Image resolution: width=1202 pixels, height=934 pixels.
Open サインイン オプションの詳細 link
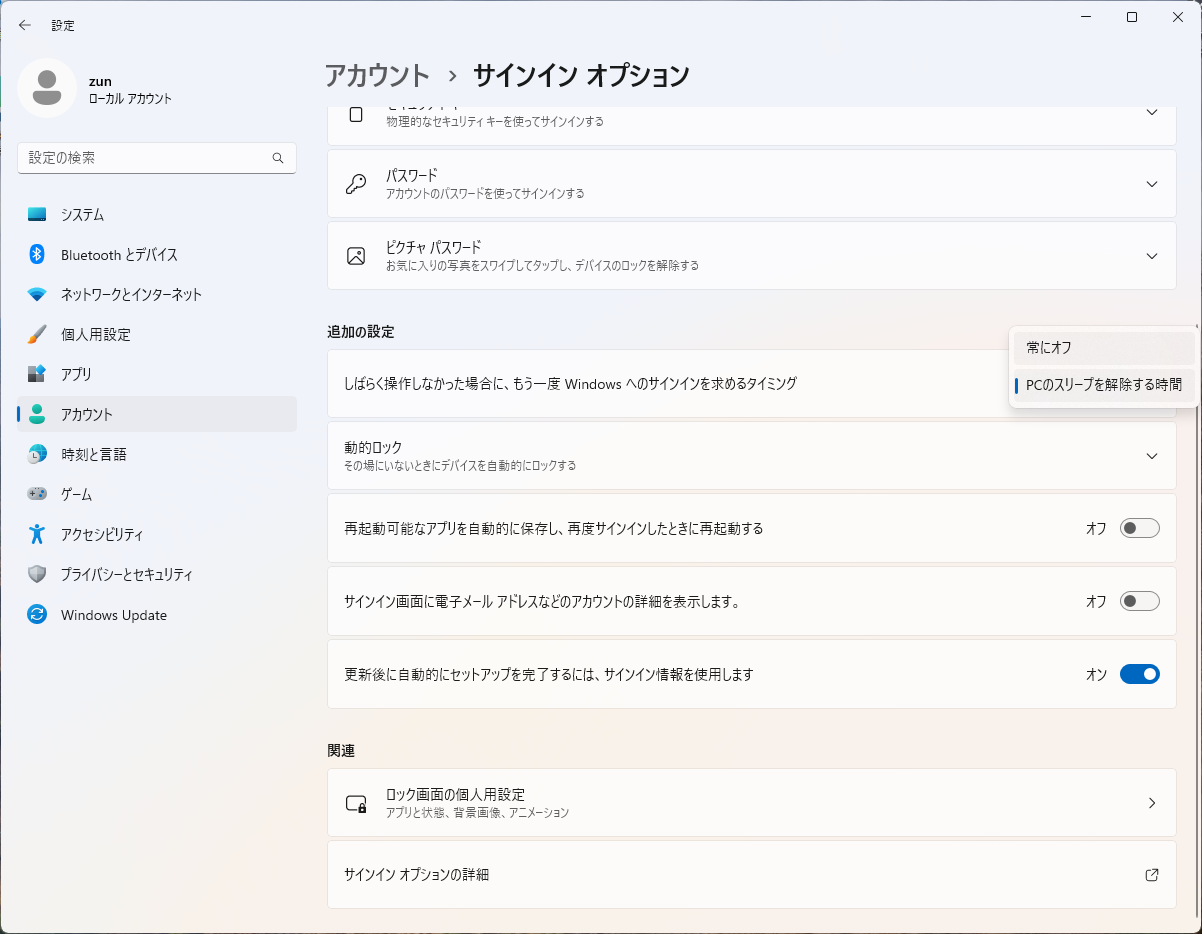click(x=752, y=875)
